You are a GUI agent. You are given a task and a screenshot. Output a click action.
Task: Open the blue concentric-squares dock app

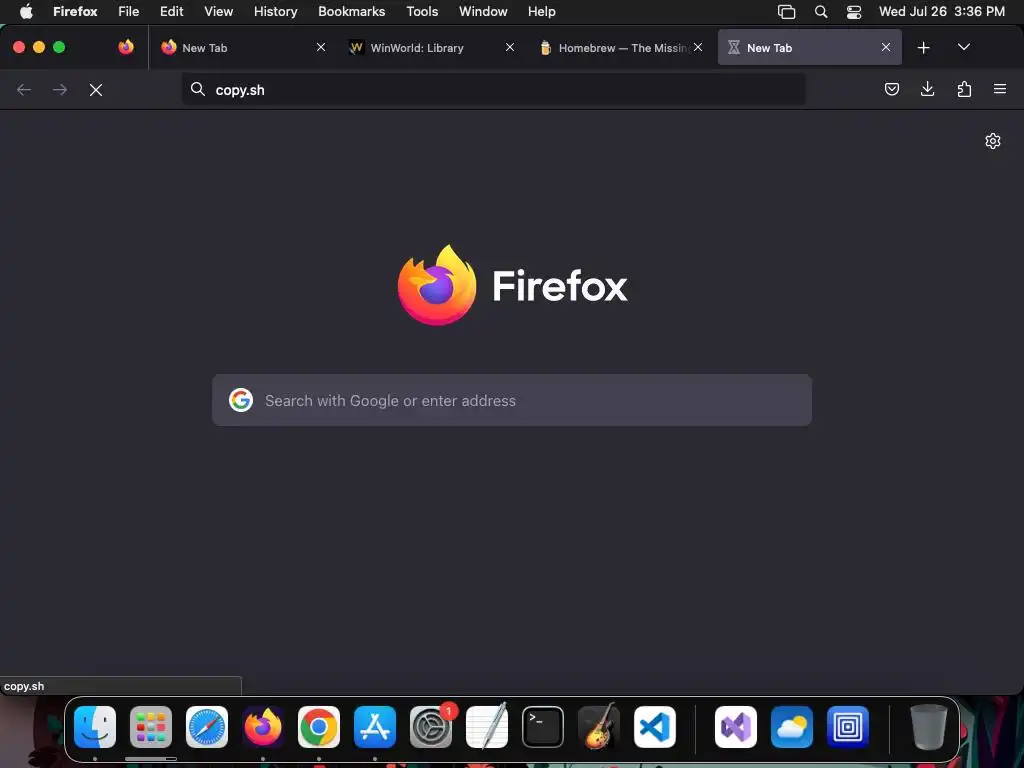coord(848,727)
